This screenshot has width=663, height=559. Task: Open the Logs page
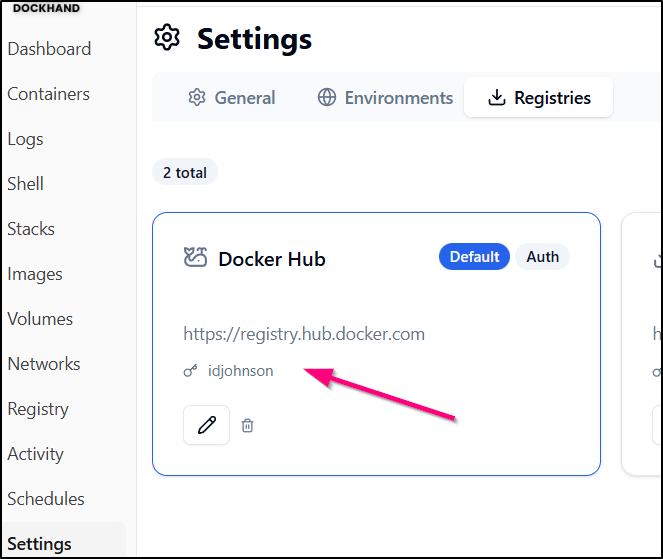click(x=25, y=139)
